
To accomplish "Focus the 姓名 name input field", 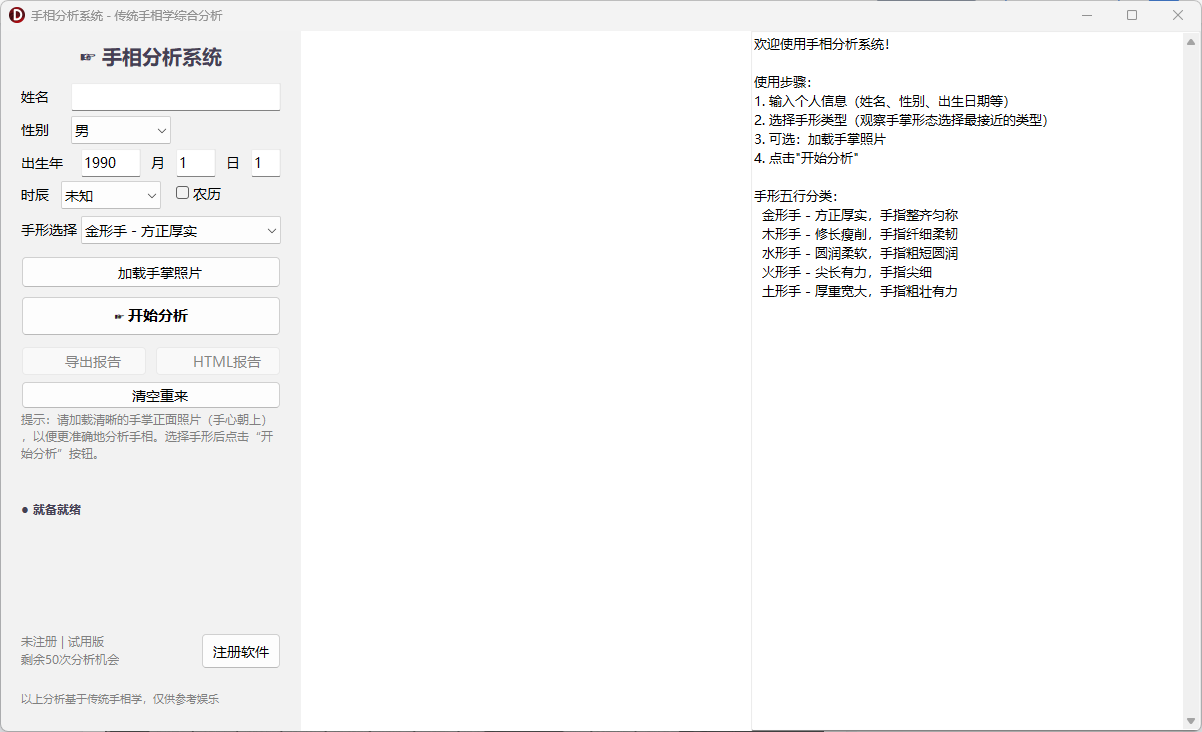I will [x=176, y=97].
